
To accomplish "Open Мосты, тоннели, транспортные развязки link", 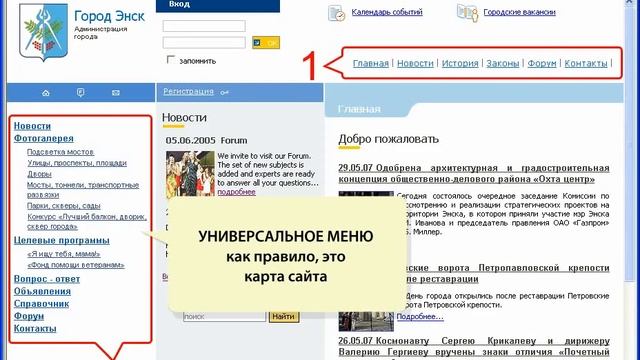I will coord(83,190).
